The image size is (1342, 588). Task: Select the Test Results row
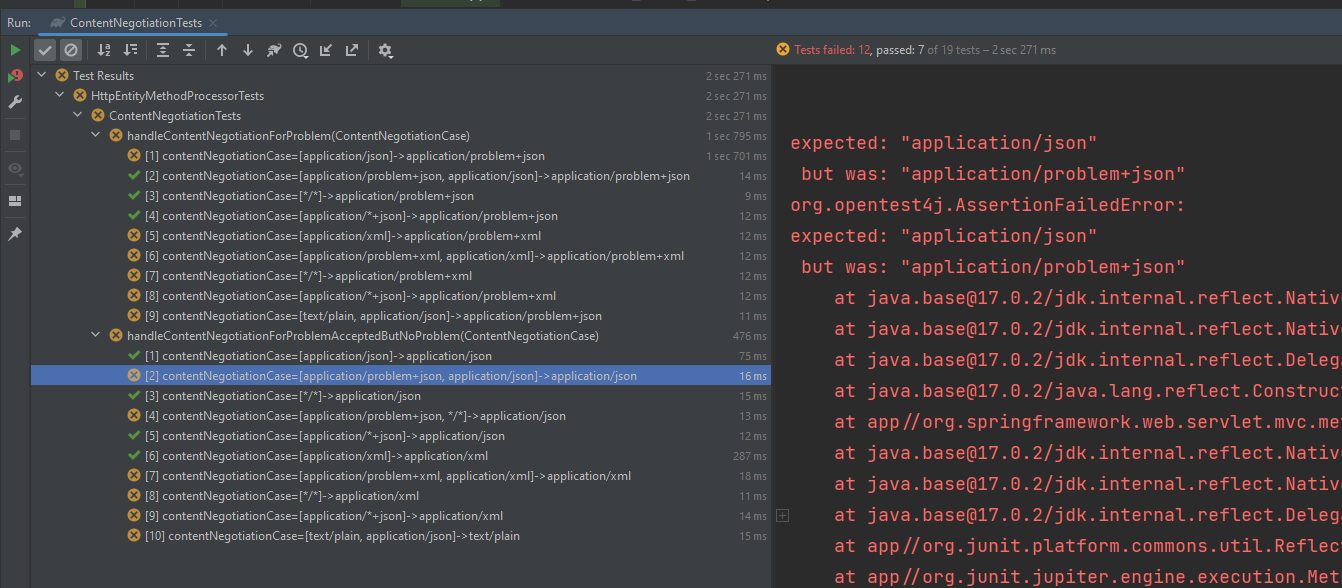[x=401, y=76]
